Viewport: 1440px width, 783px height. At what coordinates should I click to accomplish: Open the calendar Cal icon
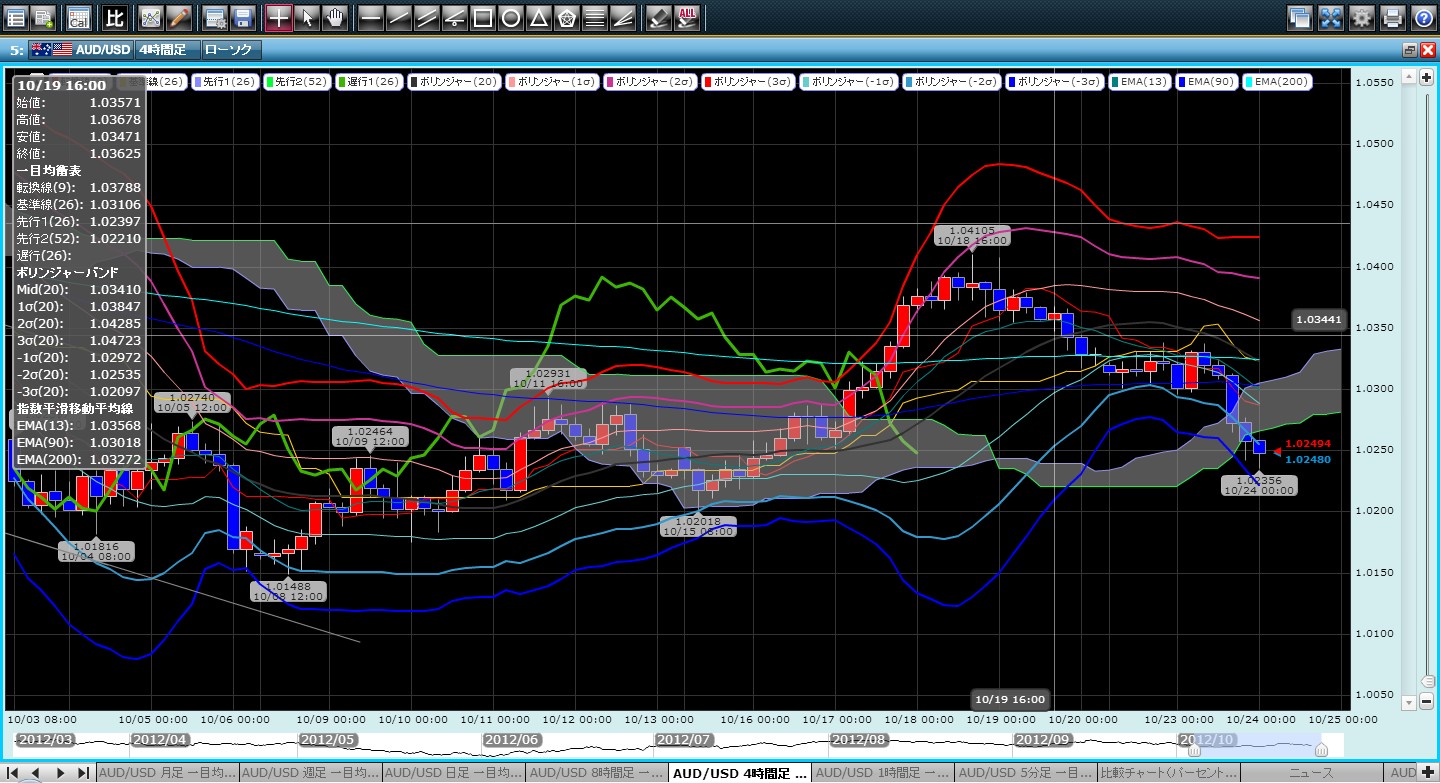click(x=78, y=17)
